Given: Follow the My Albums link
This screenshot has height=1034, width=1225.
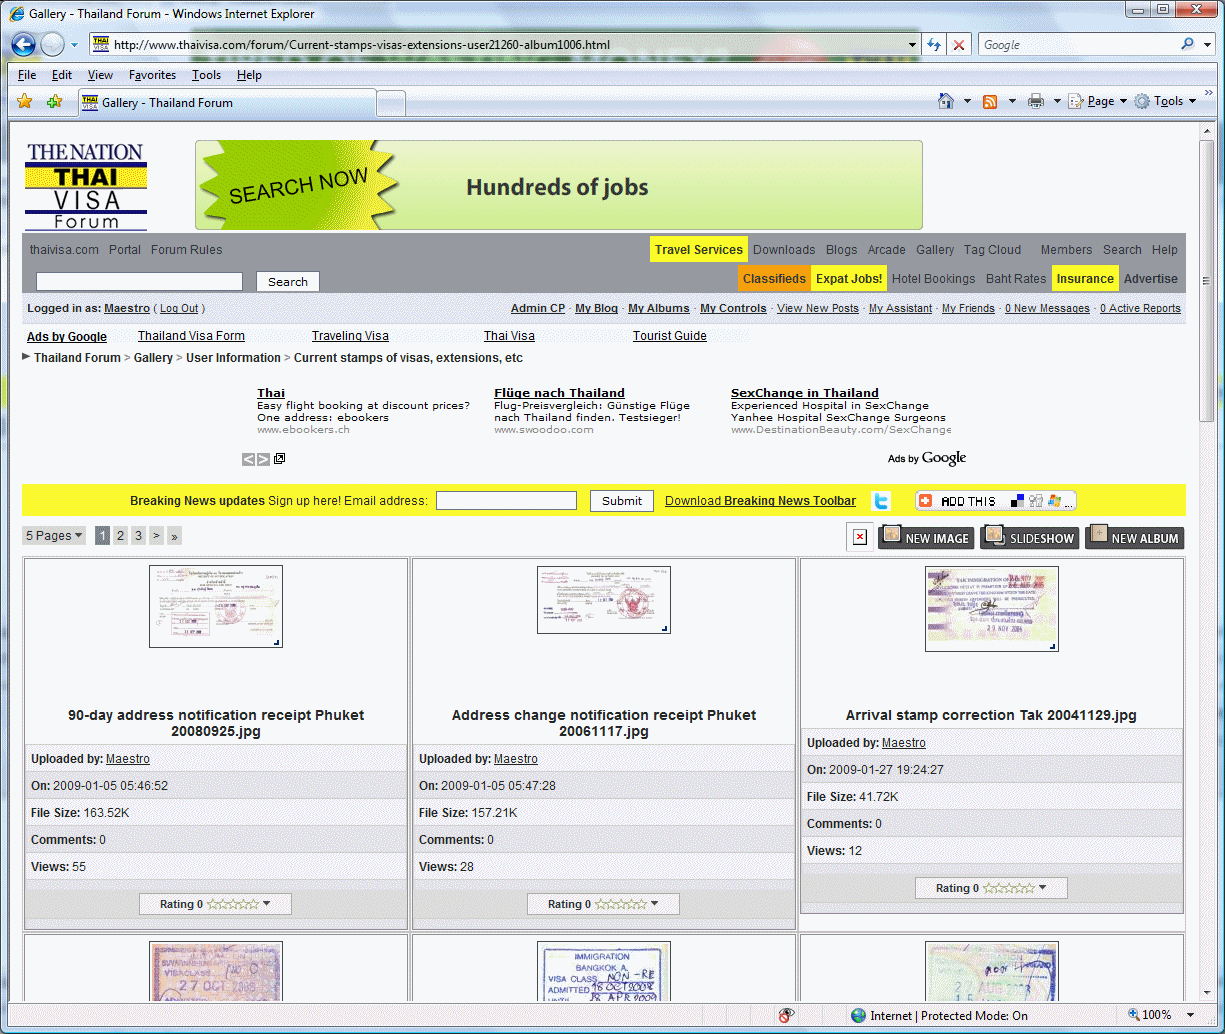Looking at the screenshot, I should tap(659, 308).
